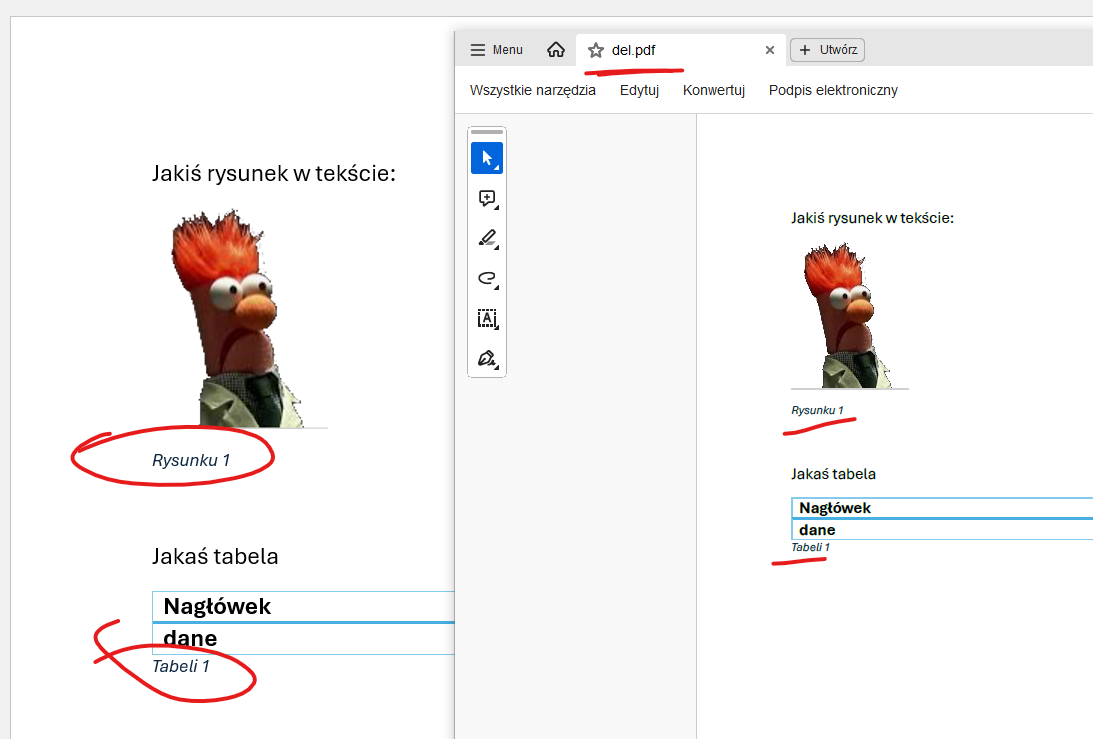
Task: Star the del.pdf document
Action: pos(595,50)
